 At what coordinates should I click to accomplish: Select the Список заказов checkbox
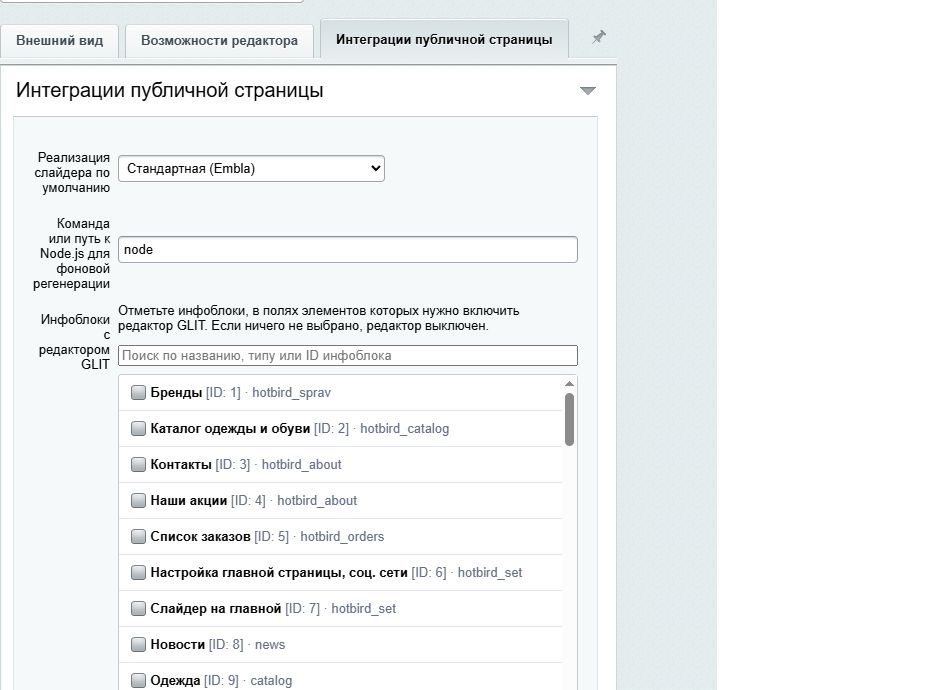pos(138,537)
